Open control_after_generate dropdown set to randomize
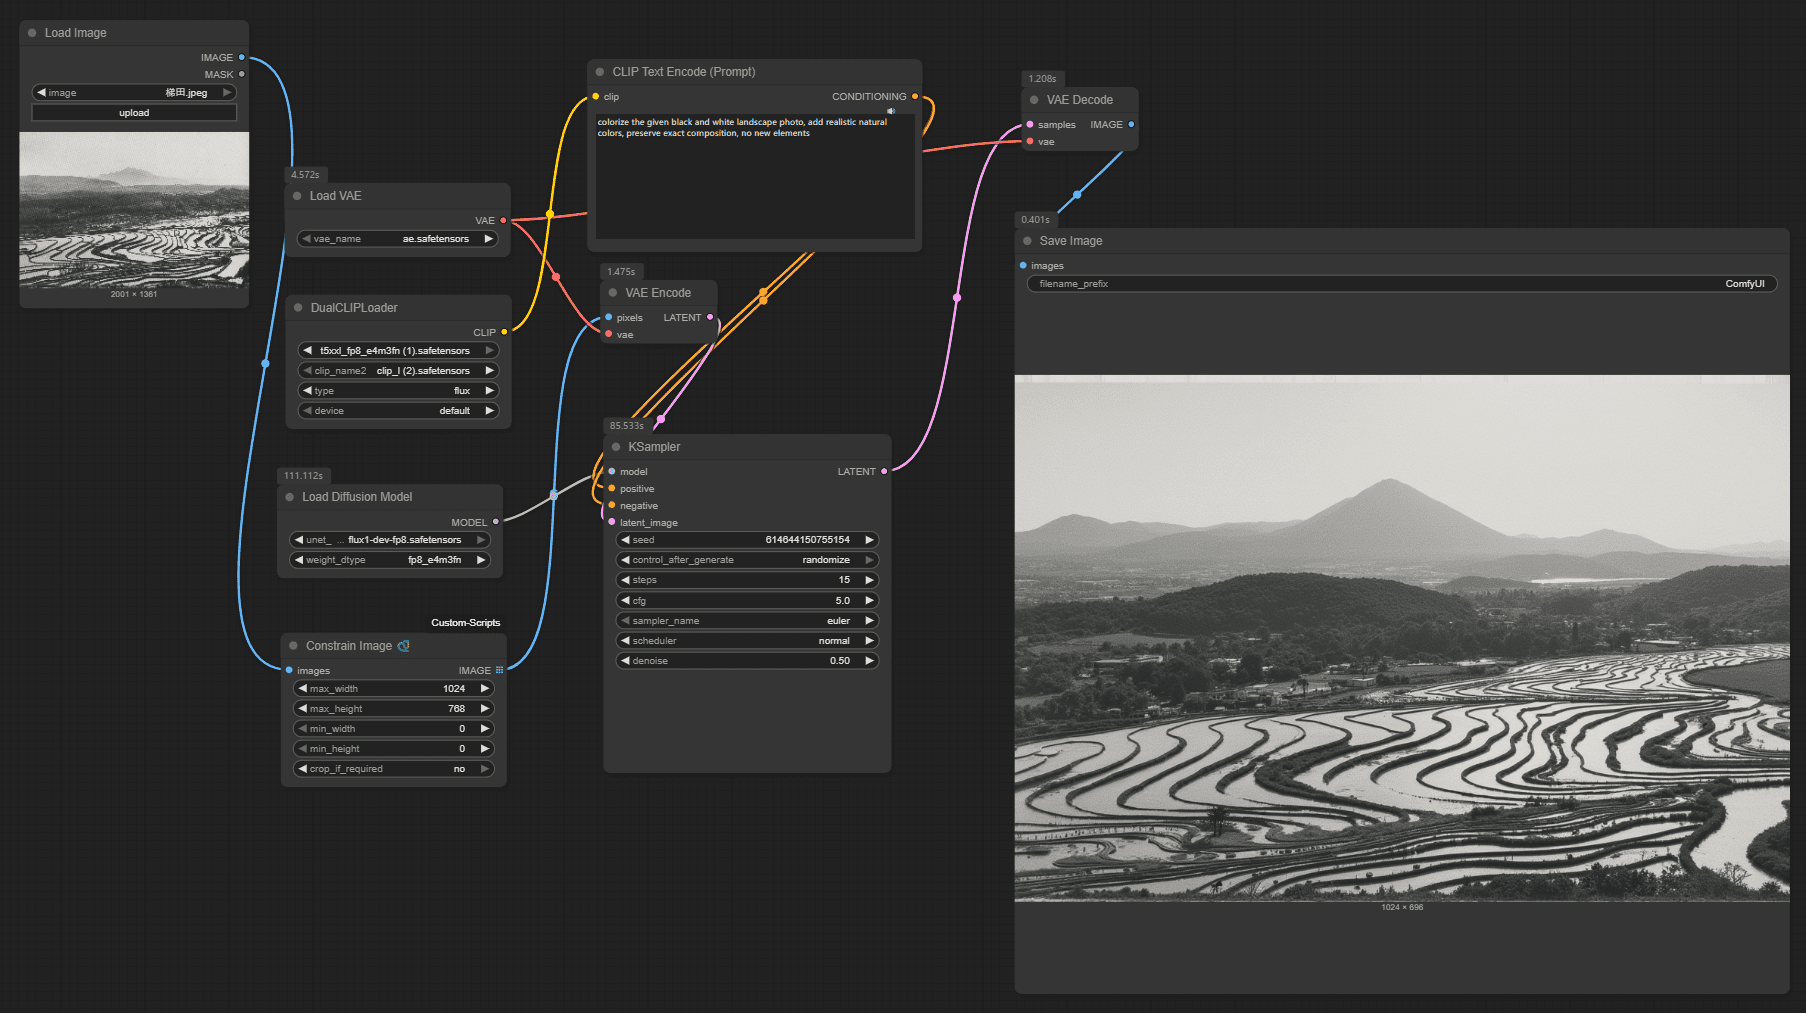Viewport: 1806px width, 1013px height. (747, 560)
